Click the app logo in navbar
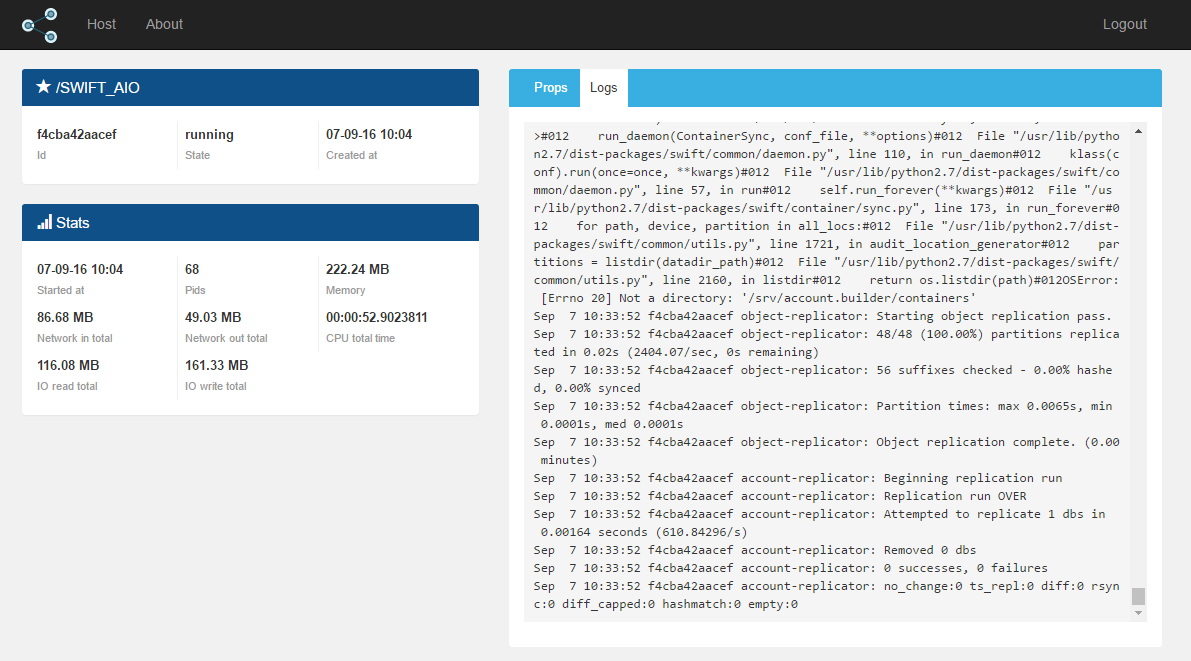The width and height of the screenshot is (1191, 661). (39, 25)
